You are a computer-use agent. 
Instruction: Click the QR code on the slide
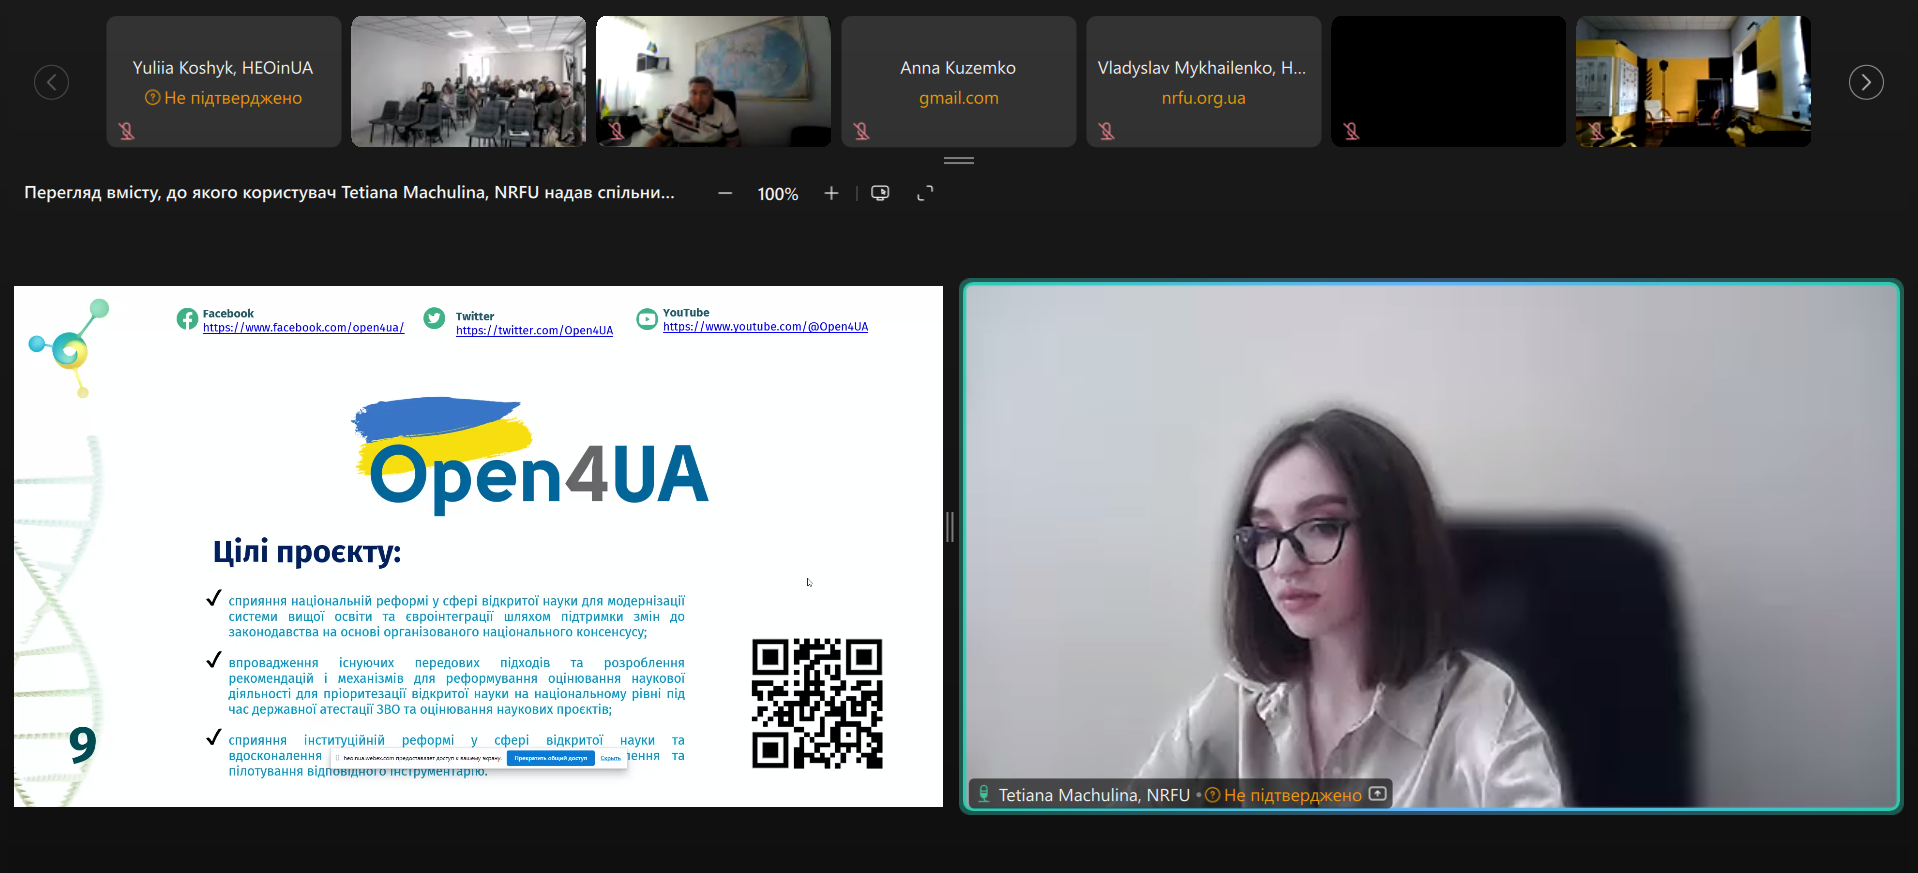click(817, 703)
